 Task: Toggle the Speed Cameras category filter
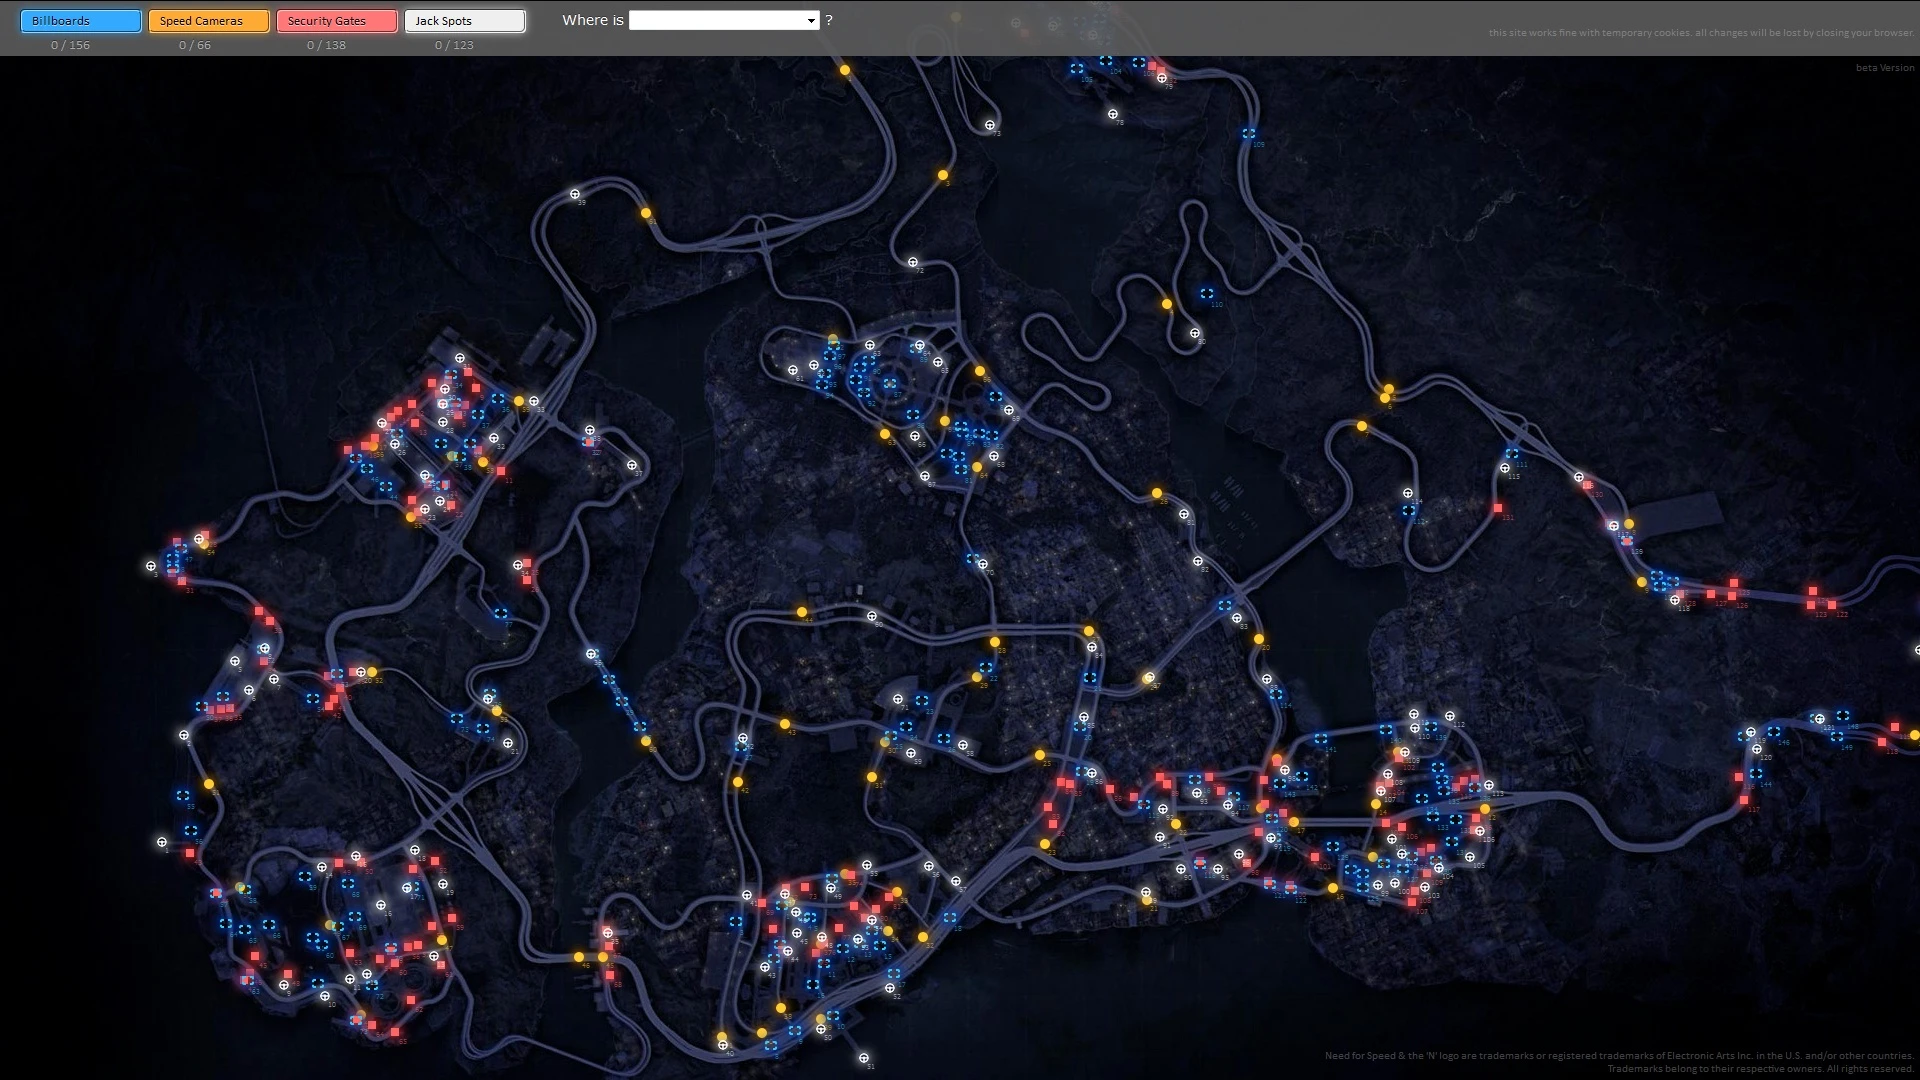[209, 20]
